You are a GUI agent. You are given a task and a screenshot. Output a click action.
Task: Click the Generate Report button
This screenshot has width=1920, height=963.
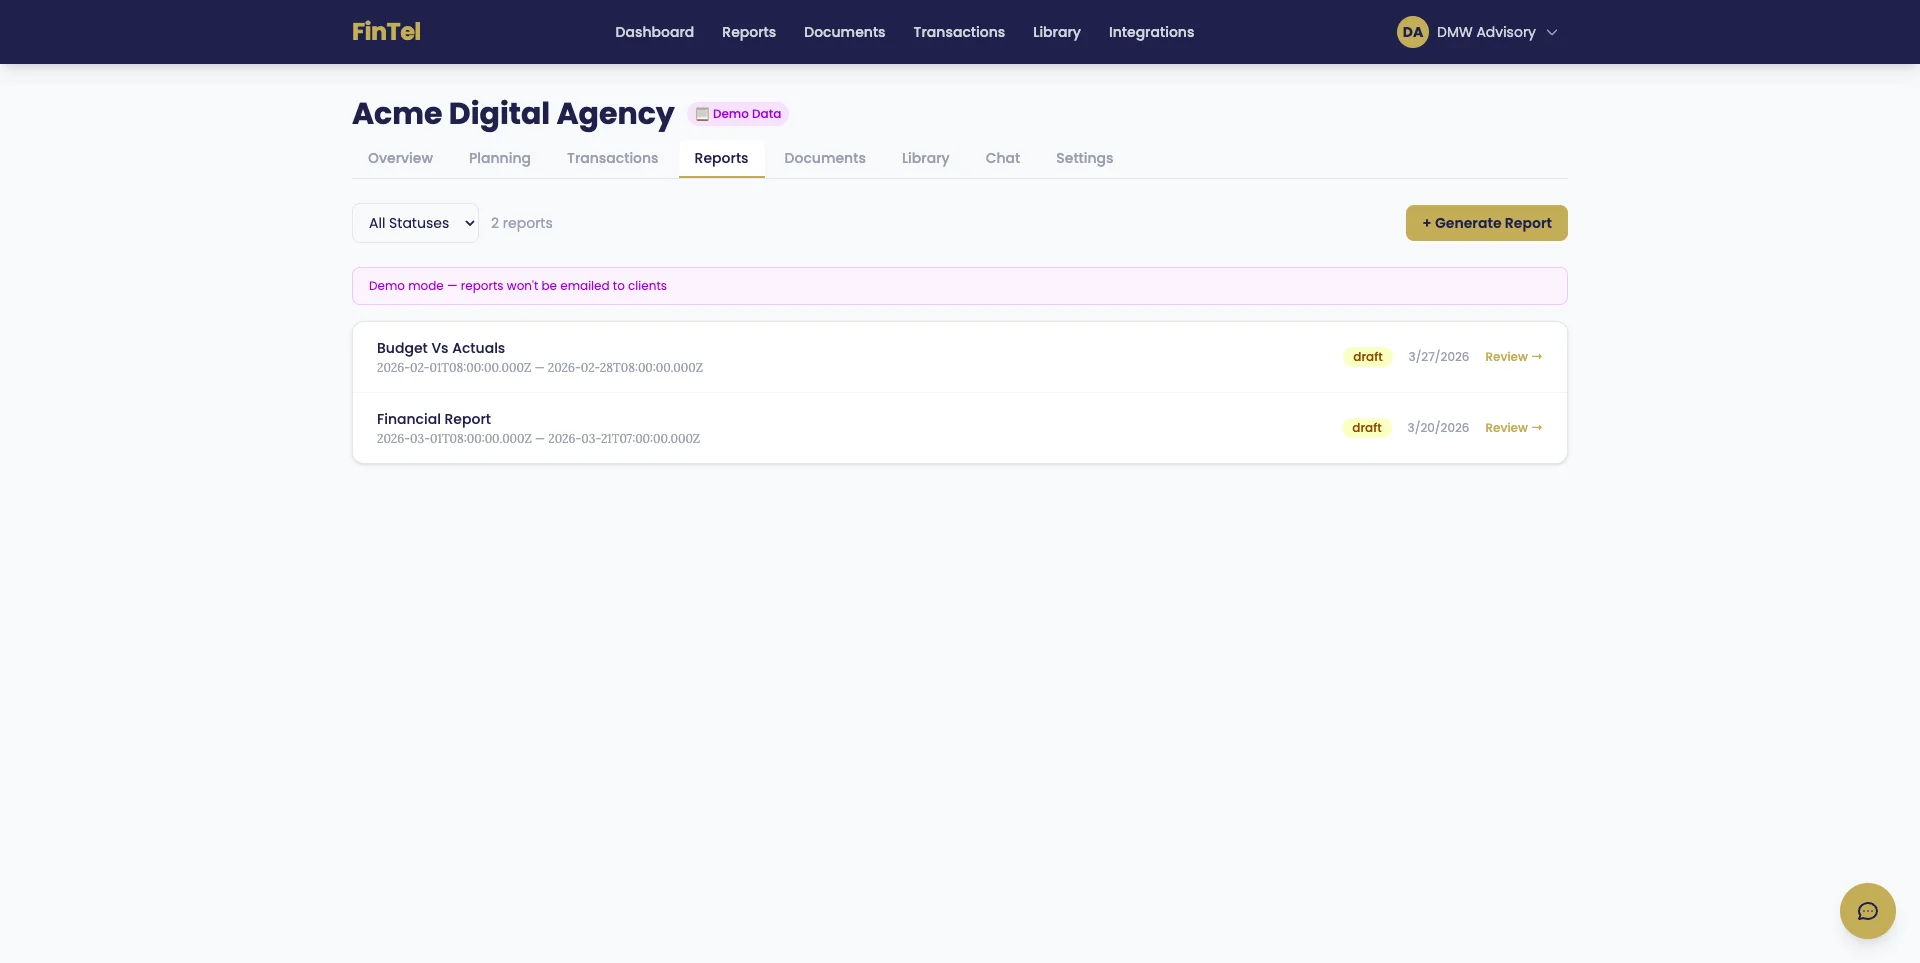[1486, 223]
